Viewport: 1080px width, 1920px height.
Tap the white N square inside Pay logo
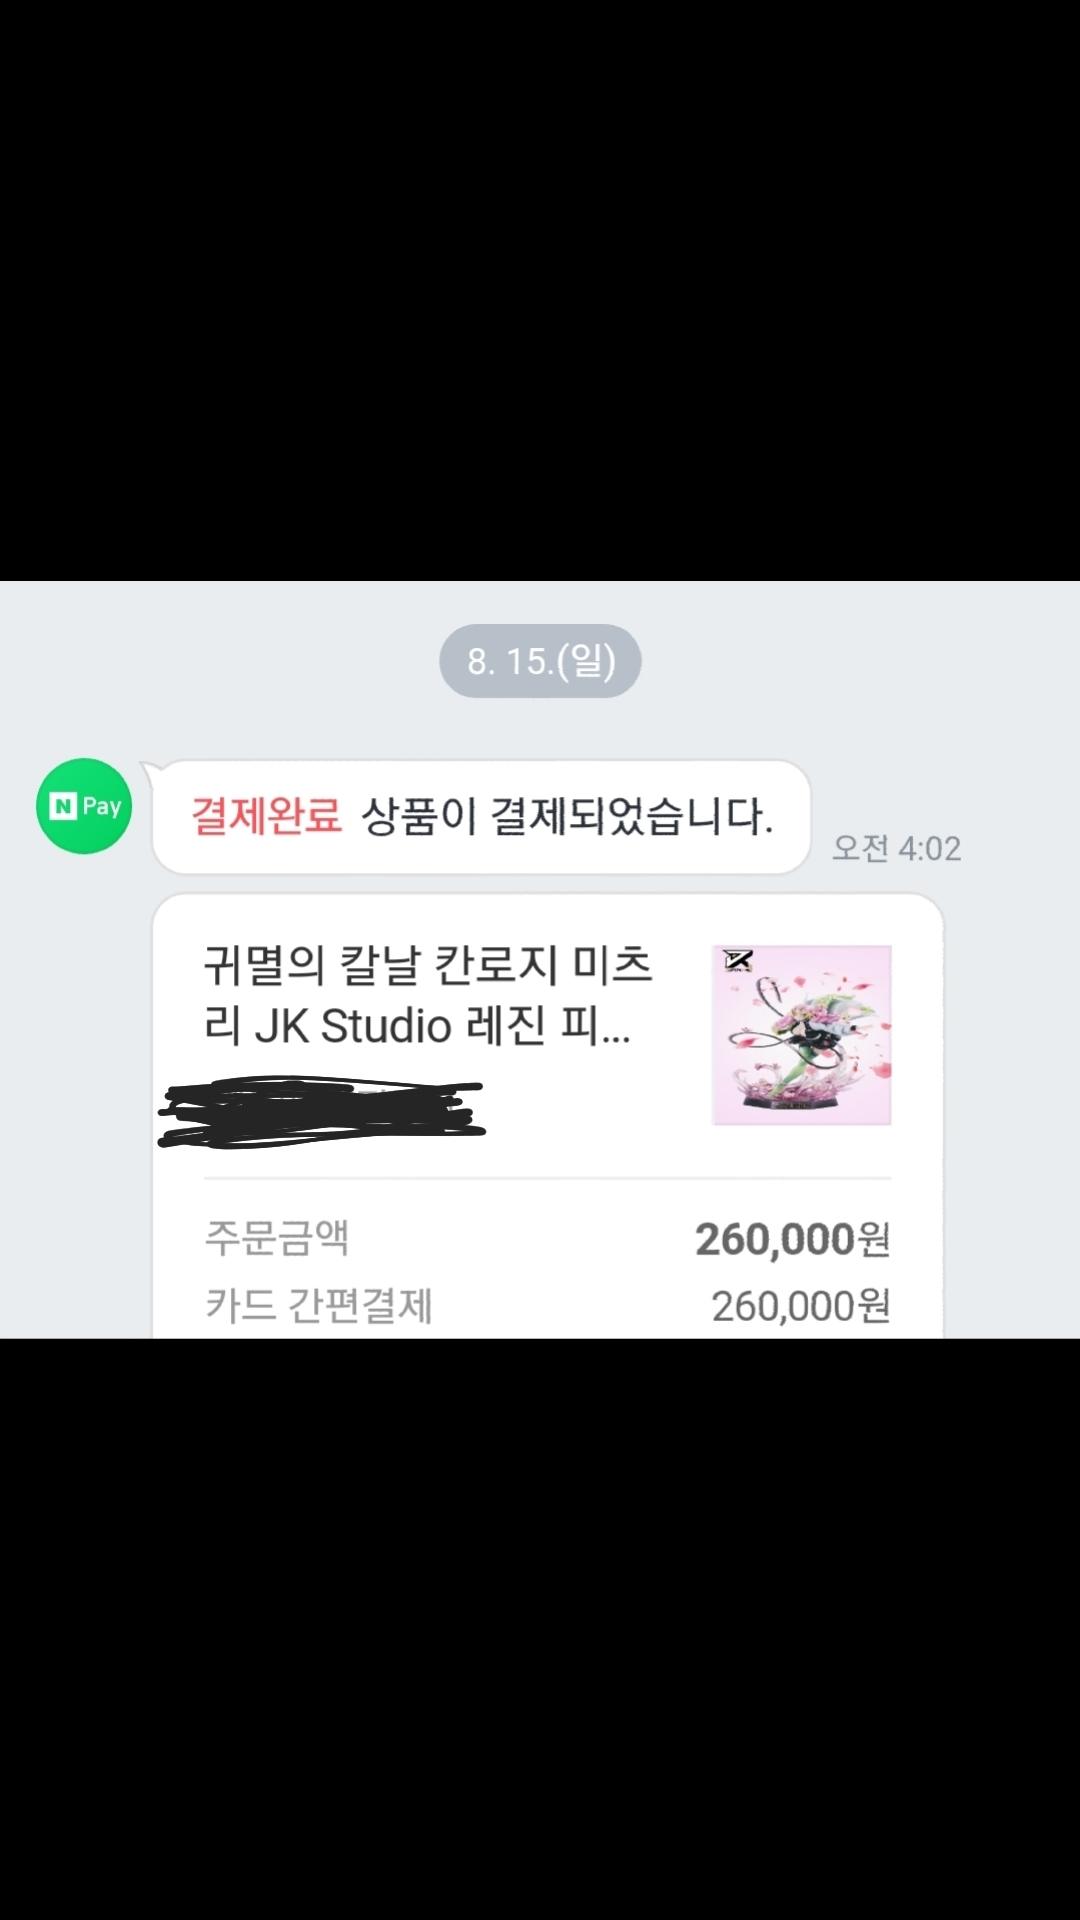[x=63, y=806]
